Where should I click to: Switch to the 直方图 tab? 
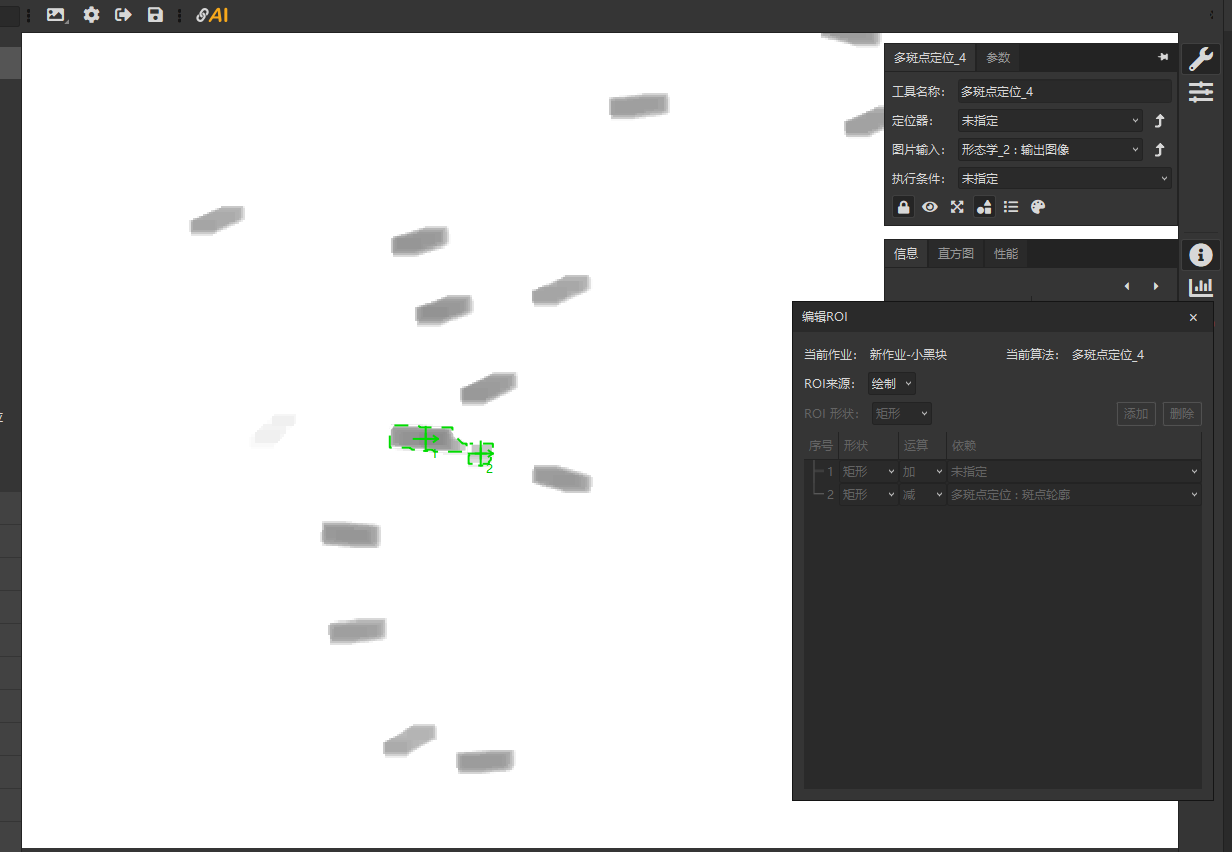click(x=955, y=254)
